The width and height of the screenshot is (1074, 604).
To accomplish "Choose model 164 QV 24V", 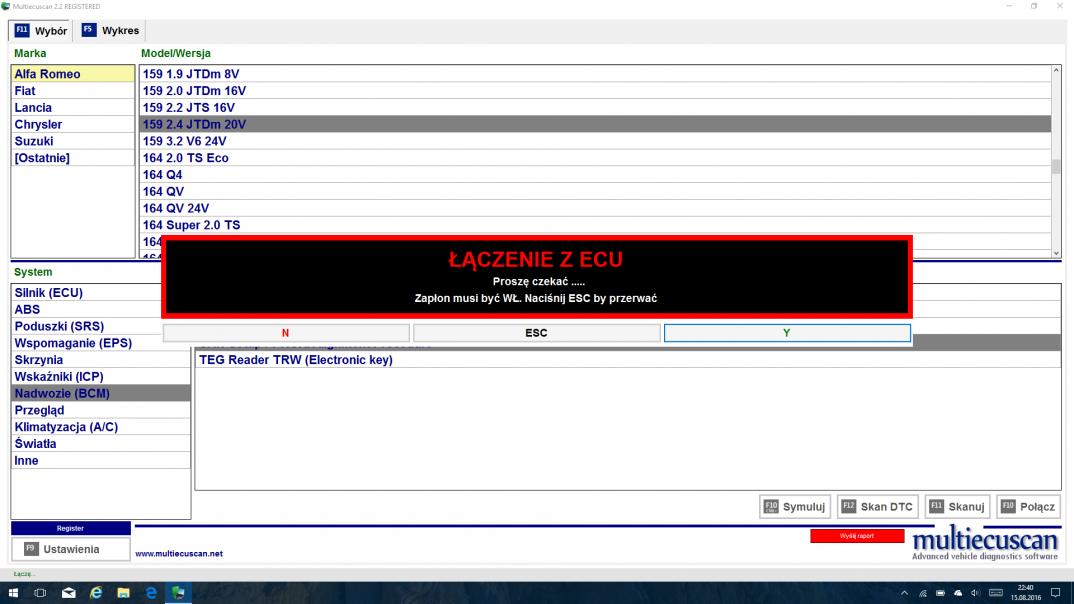I will 595,208.
